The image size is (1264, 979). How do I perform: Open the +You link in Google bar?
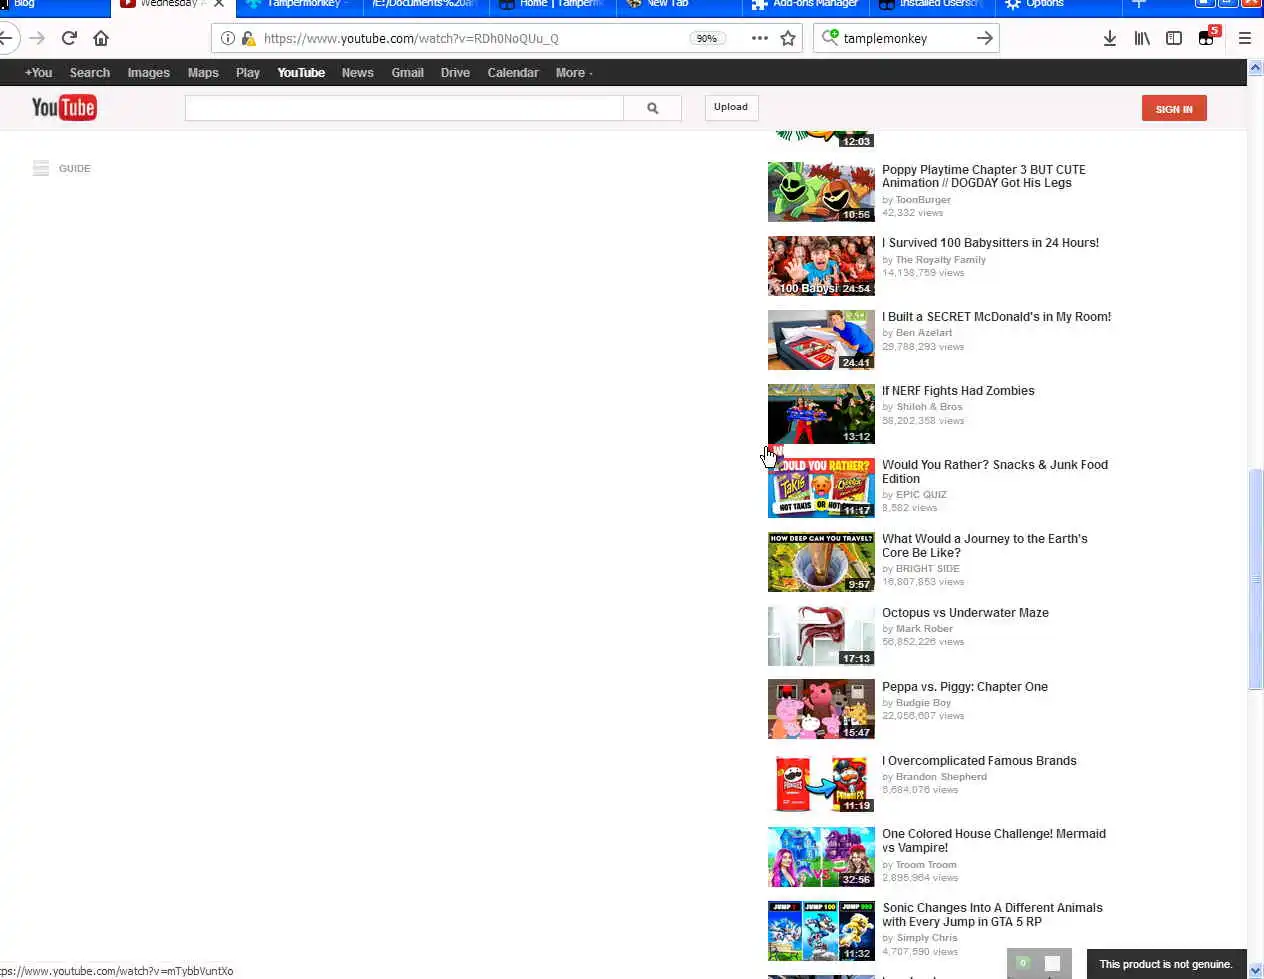(x=38, y=73)
